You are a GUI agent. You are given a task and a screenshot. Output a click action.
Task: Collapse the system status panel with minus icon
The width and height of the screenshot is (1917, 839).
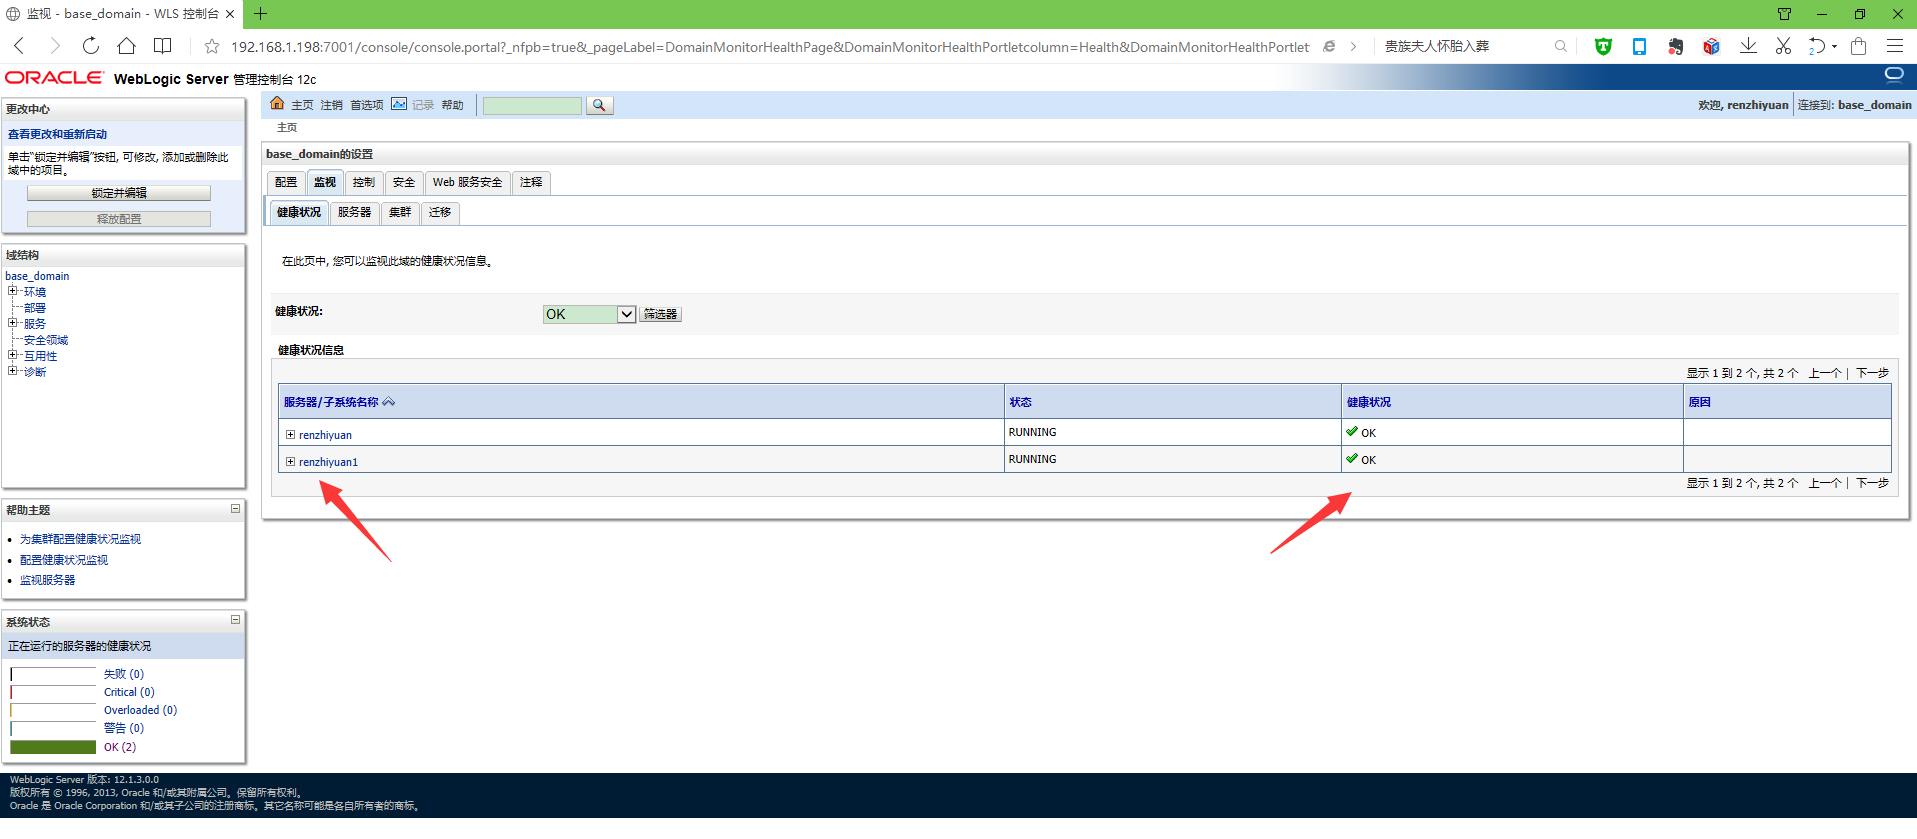tap(236, 620)
